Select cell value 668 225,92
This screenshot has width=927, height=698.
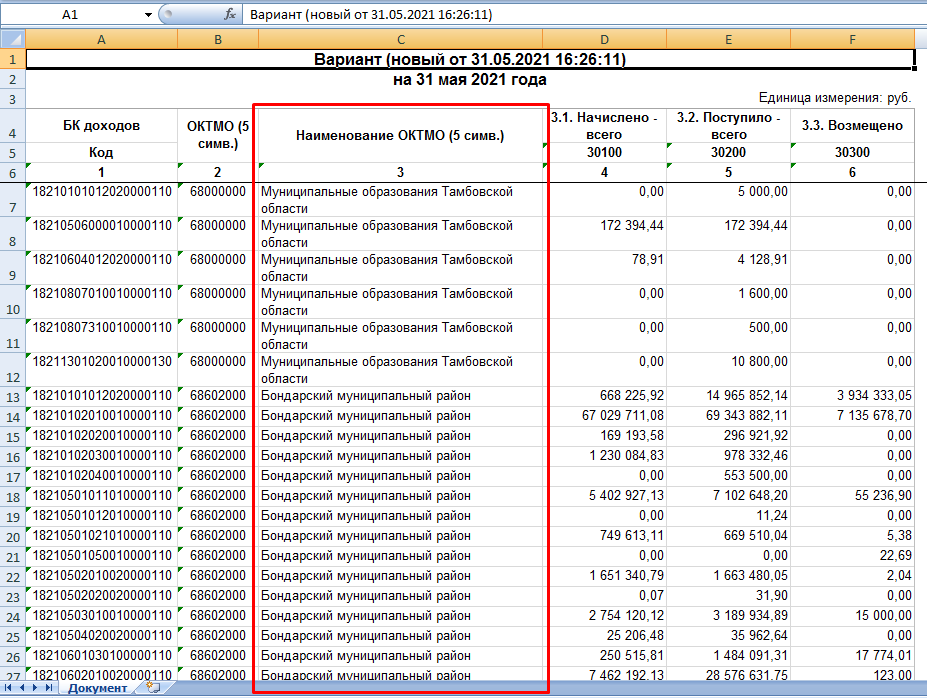point(604,396)
